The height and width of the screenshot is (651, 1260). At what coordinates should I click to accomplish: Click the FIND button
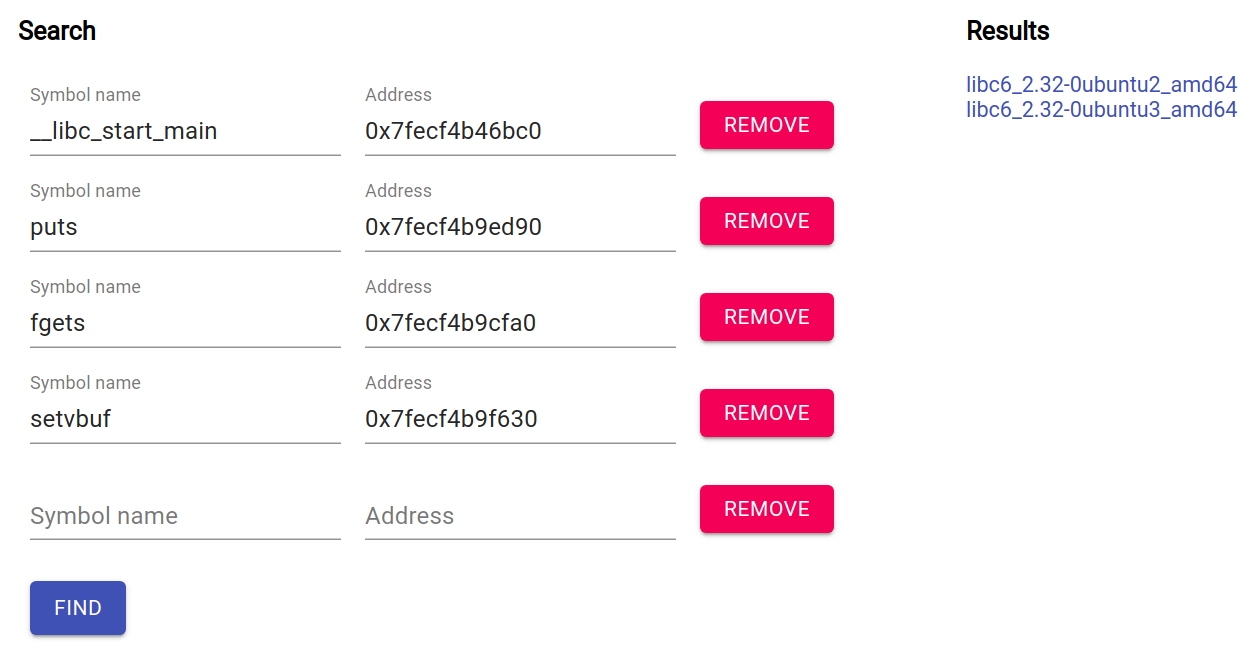(x=78, y=608)
